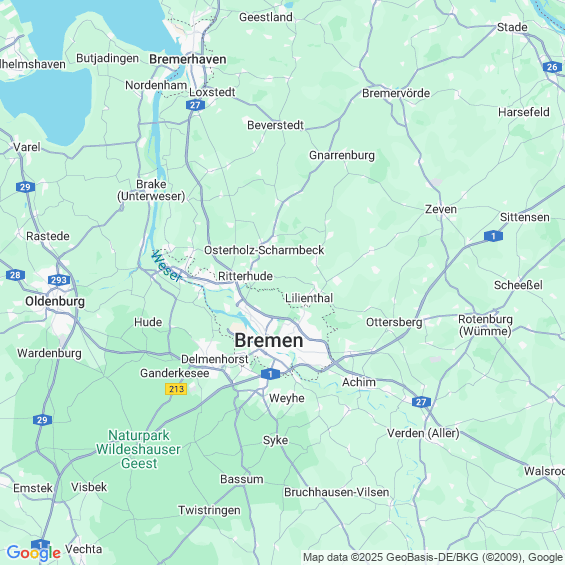
Task: Select the Rotenburg (Wümme) town label
Action: click(485, 325)
